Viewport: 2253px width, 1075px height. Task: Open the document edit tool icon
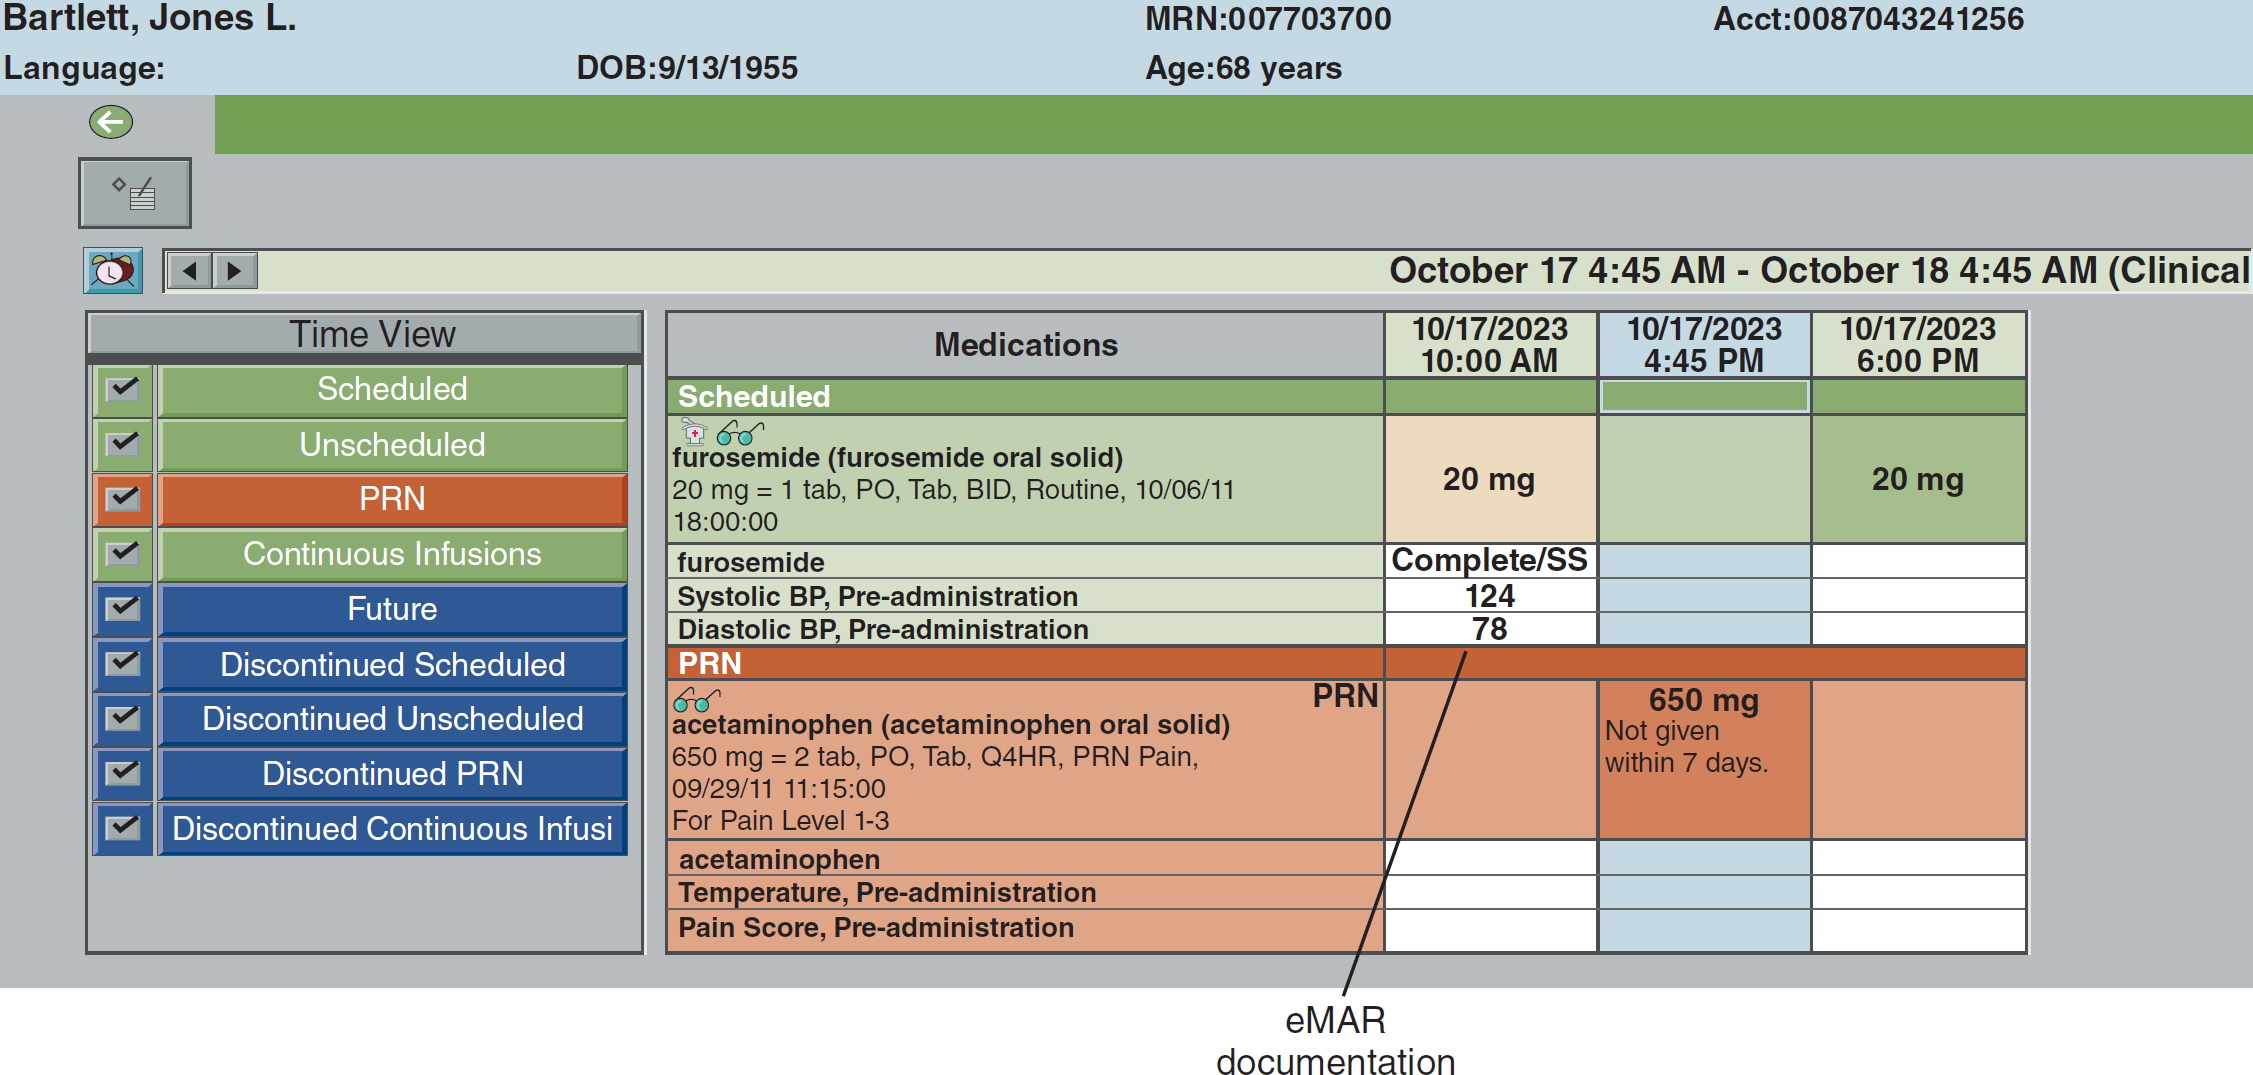click(x=135, y=193)
